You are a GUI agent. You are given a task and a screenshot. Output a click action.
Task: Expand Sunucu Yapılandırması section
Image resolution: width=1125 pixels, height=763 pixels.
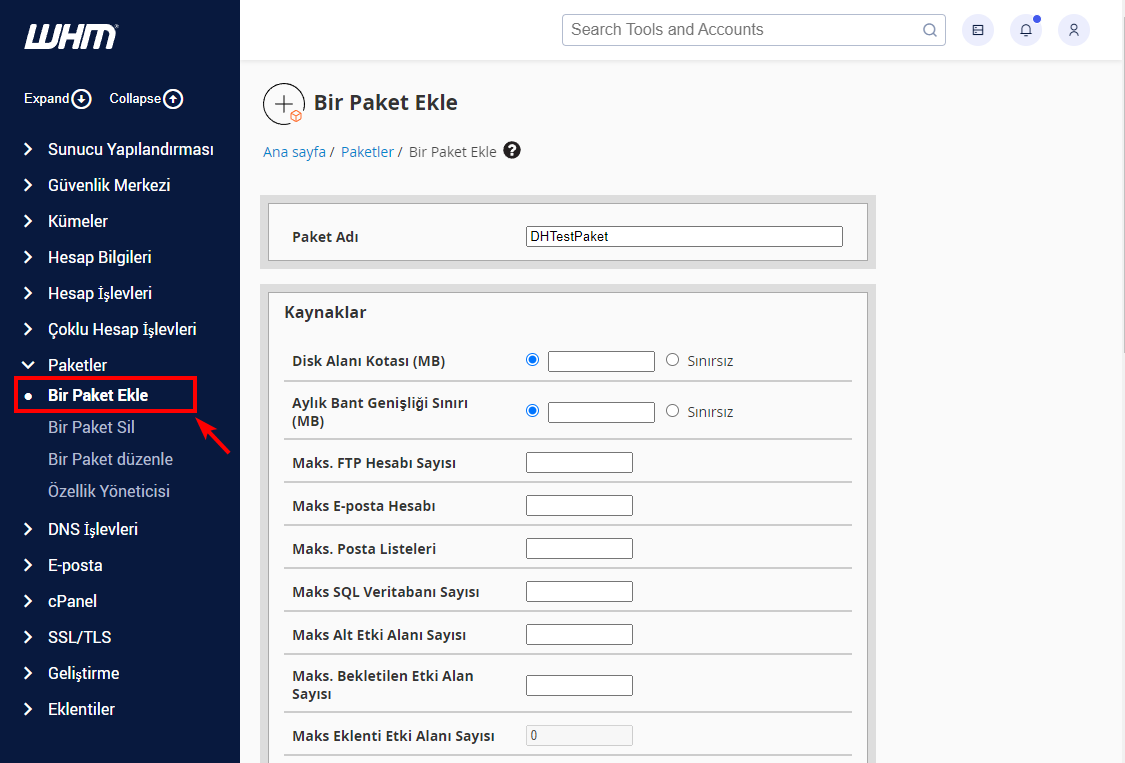[130, 149]
